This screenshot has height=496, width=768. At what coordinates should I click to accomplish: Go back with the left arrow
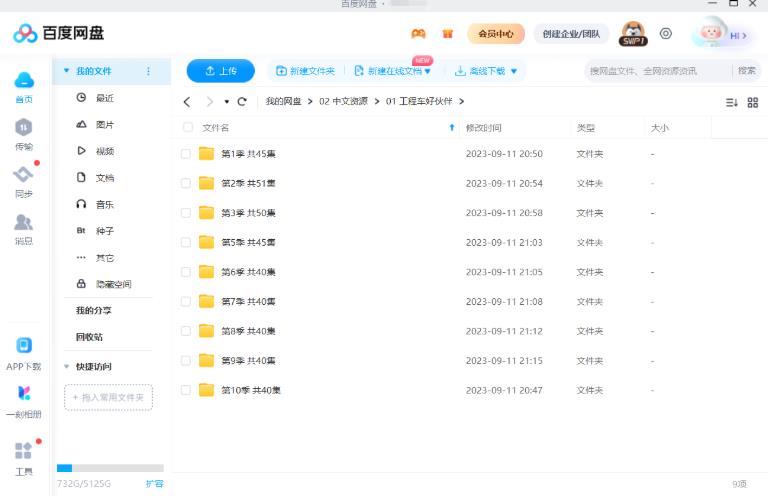187,101
